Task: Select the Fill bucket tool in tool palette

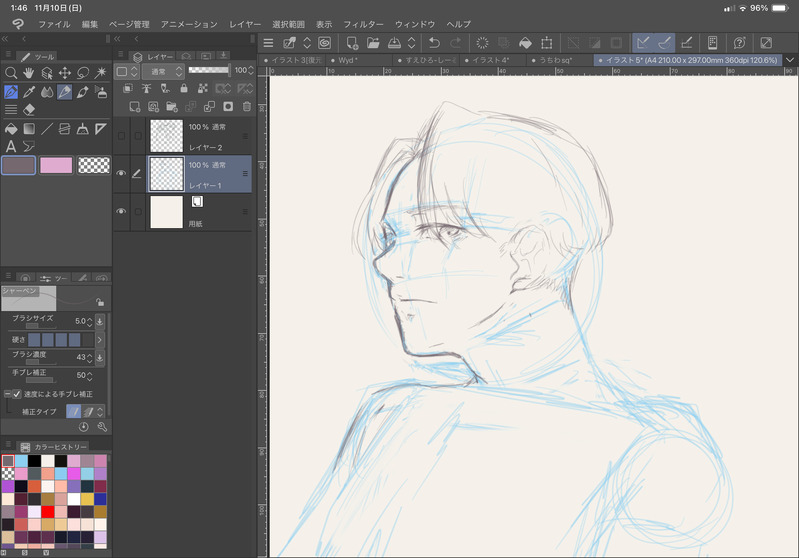Action: click(x=11, y=128)
